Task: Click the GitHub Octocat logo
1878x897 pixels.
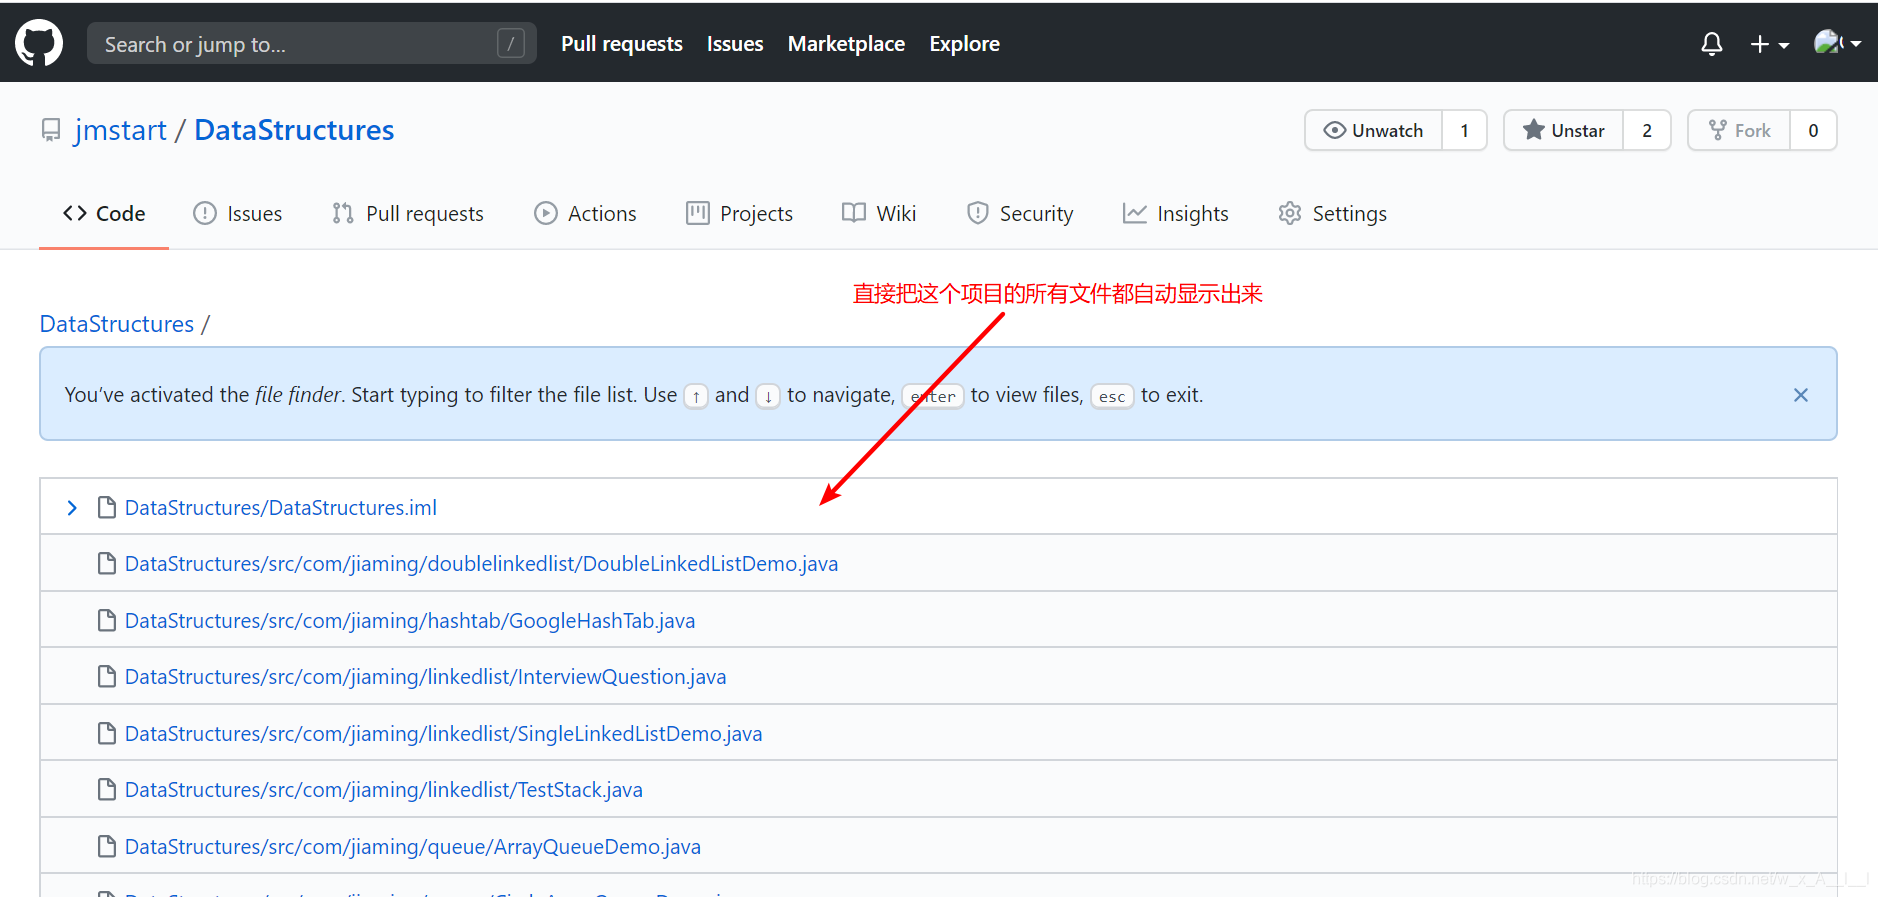Action: click(x=39, y=43)
